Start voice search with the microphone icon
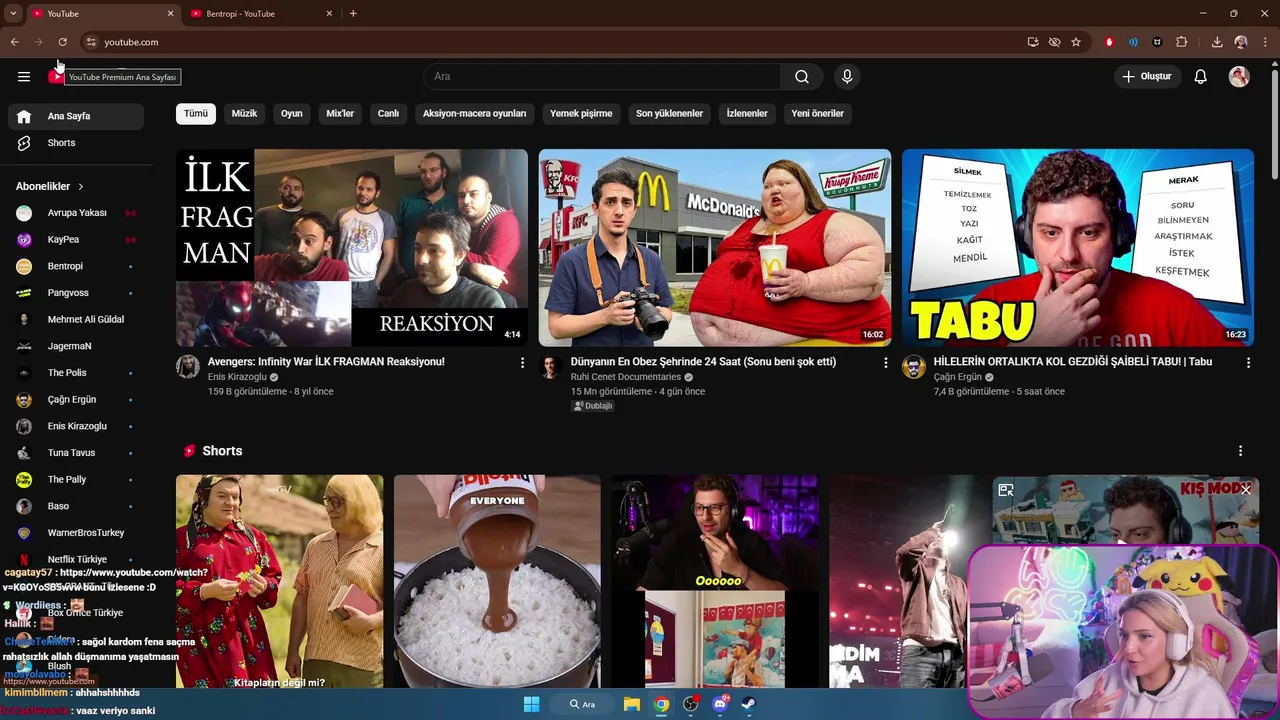The height and width of the screenshot is (720, 1280). click(847, 76)
